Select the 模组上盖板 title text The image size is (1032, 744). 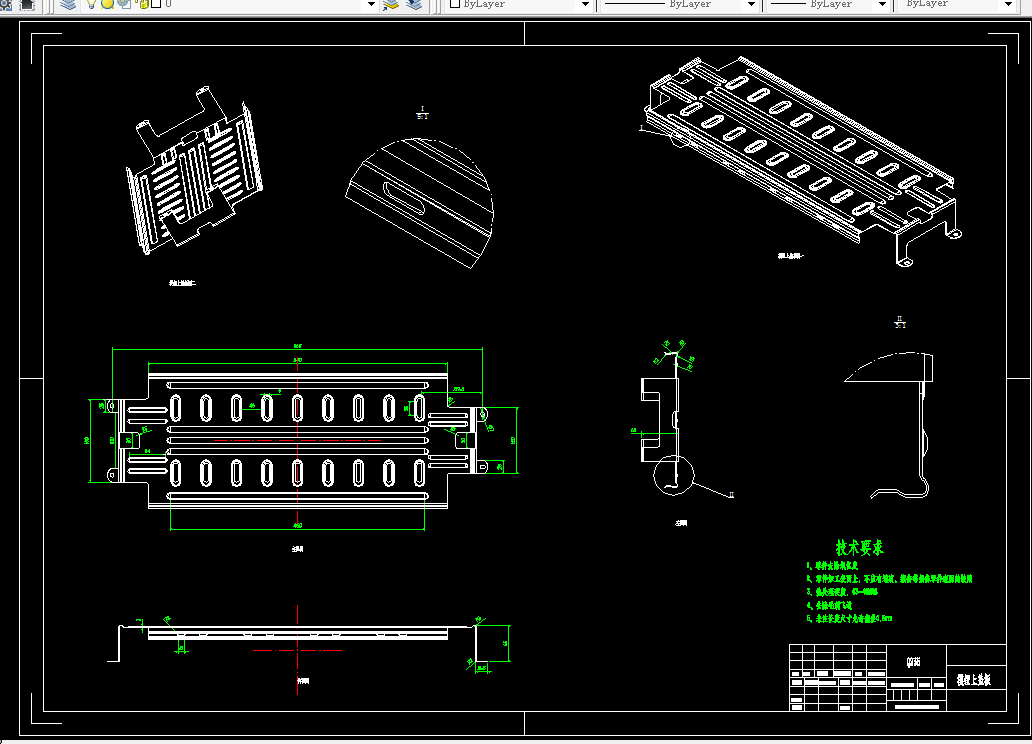[x=973, y=679]
